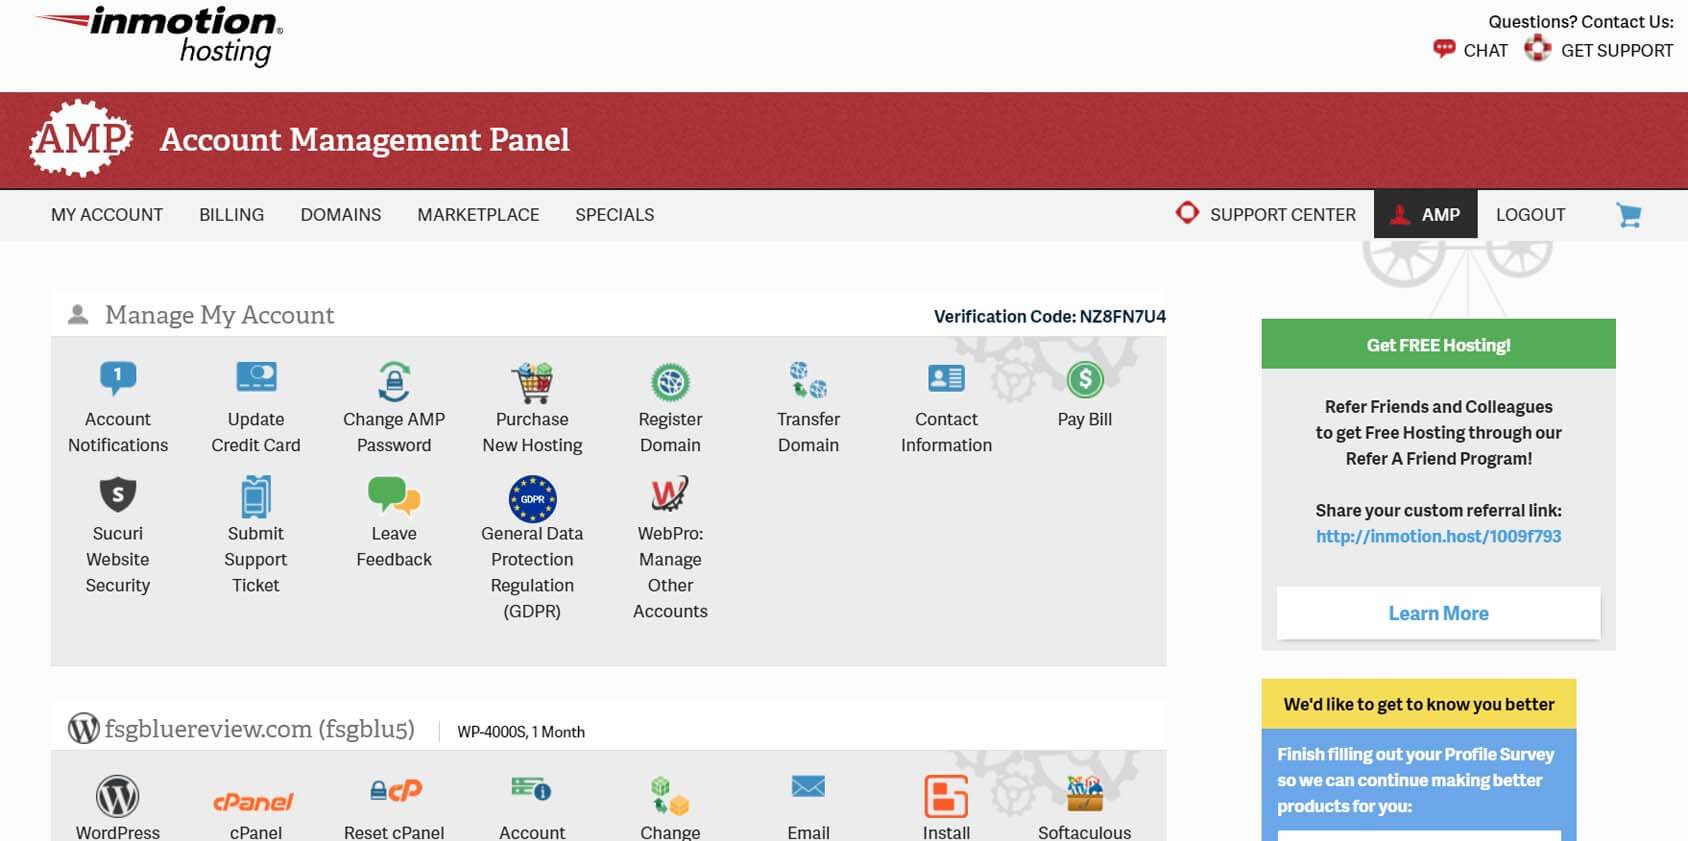Screen dimensions: 1688x841
Task: Click Change AMP Password padlock icon
Action: tap(394, 381)
